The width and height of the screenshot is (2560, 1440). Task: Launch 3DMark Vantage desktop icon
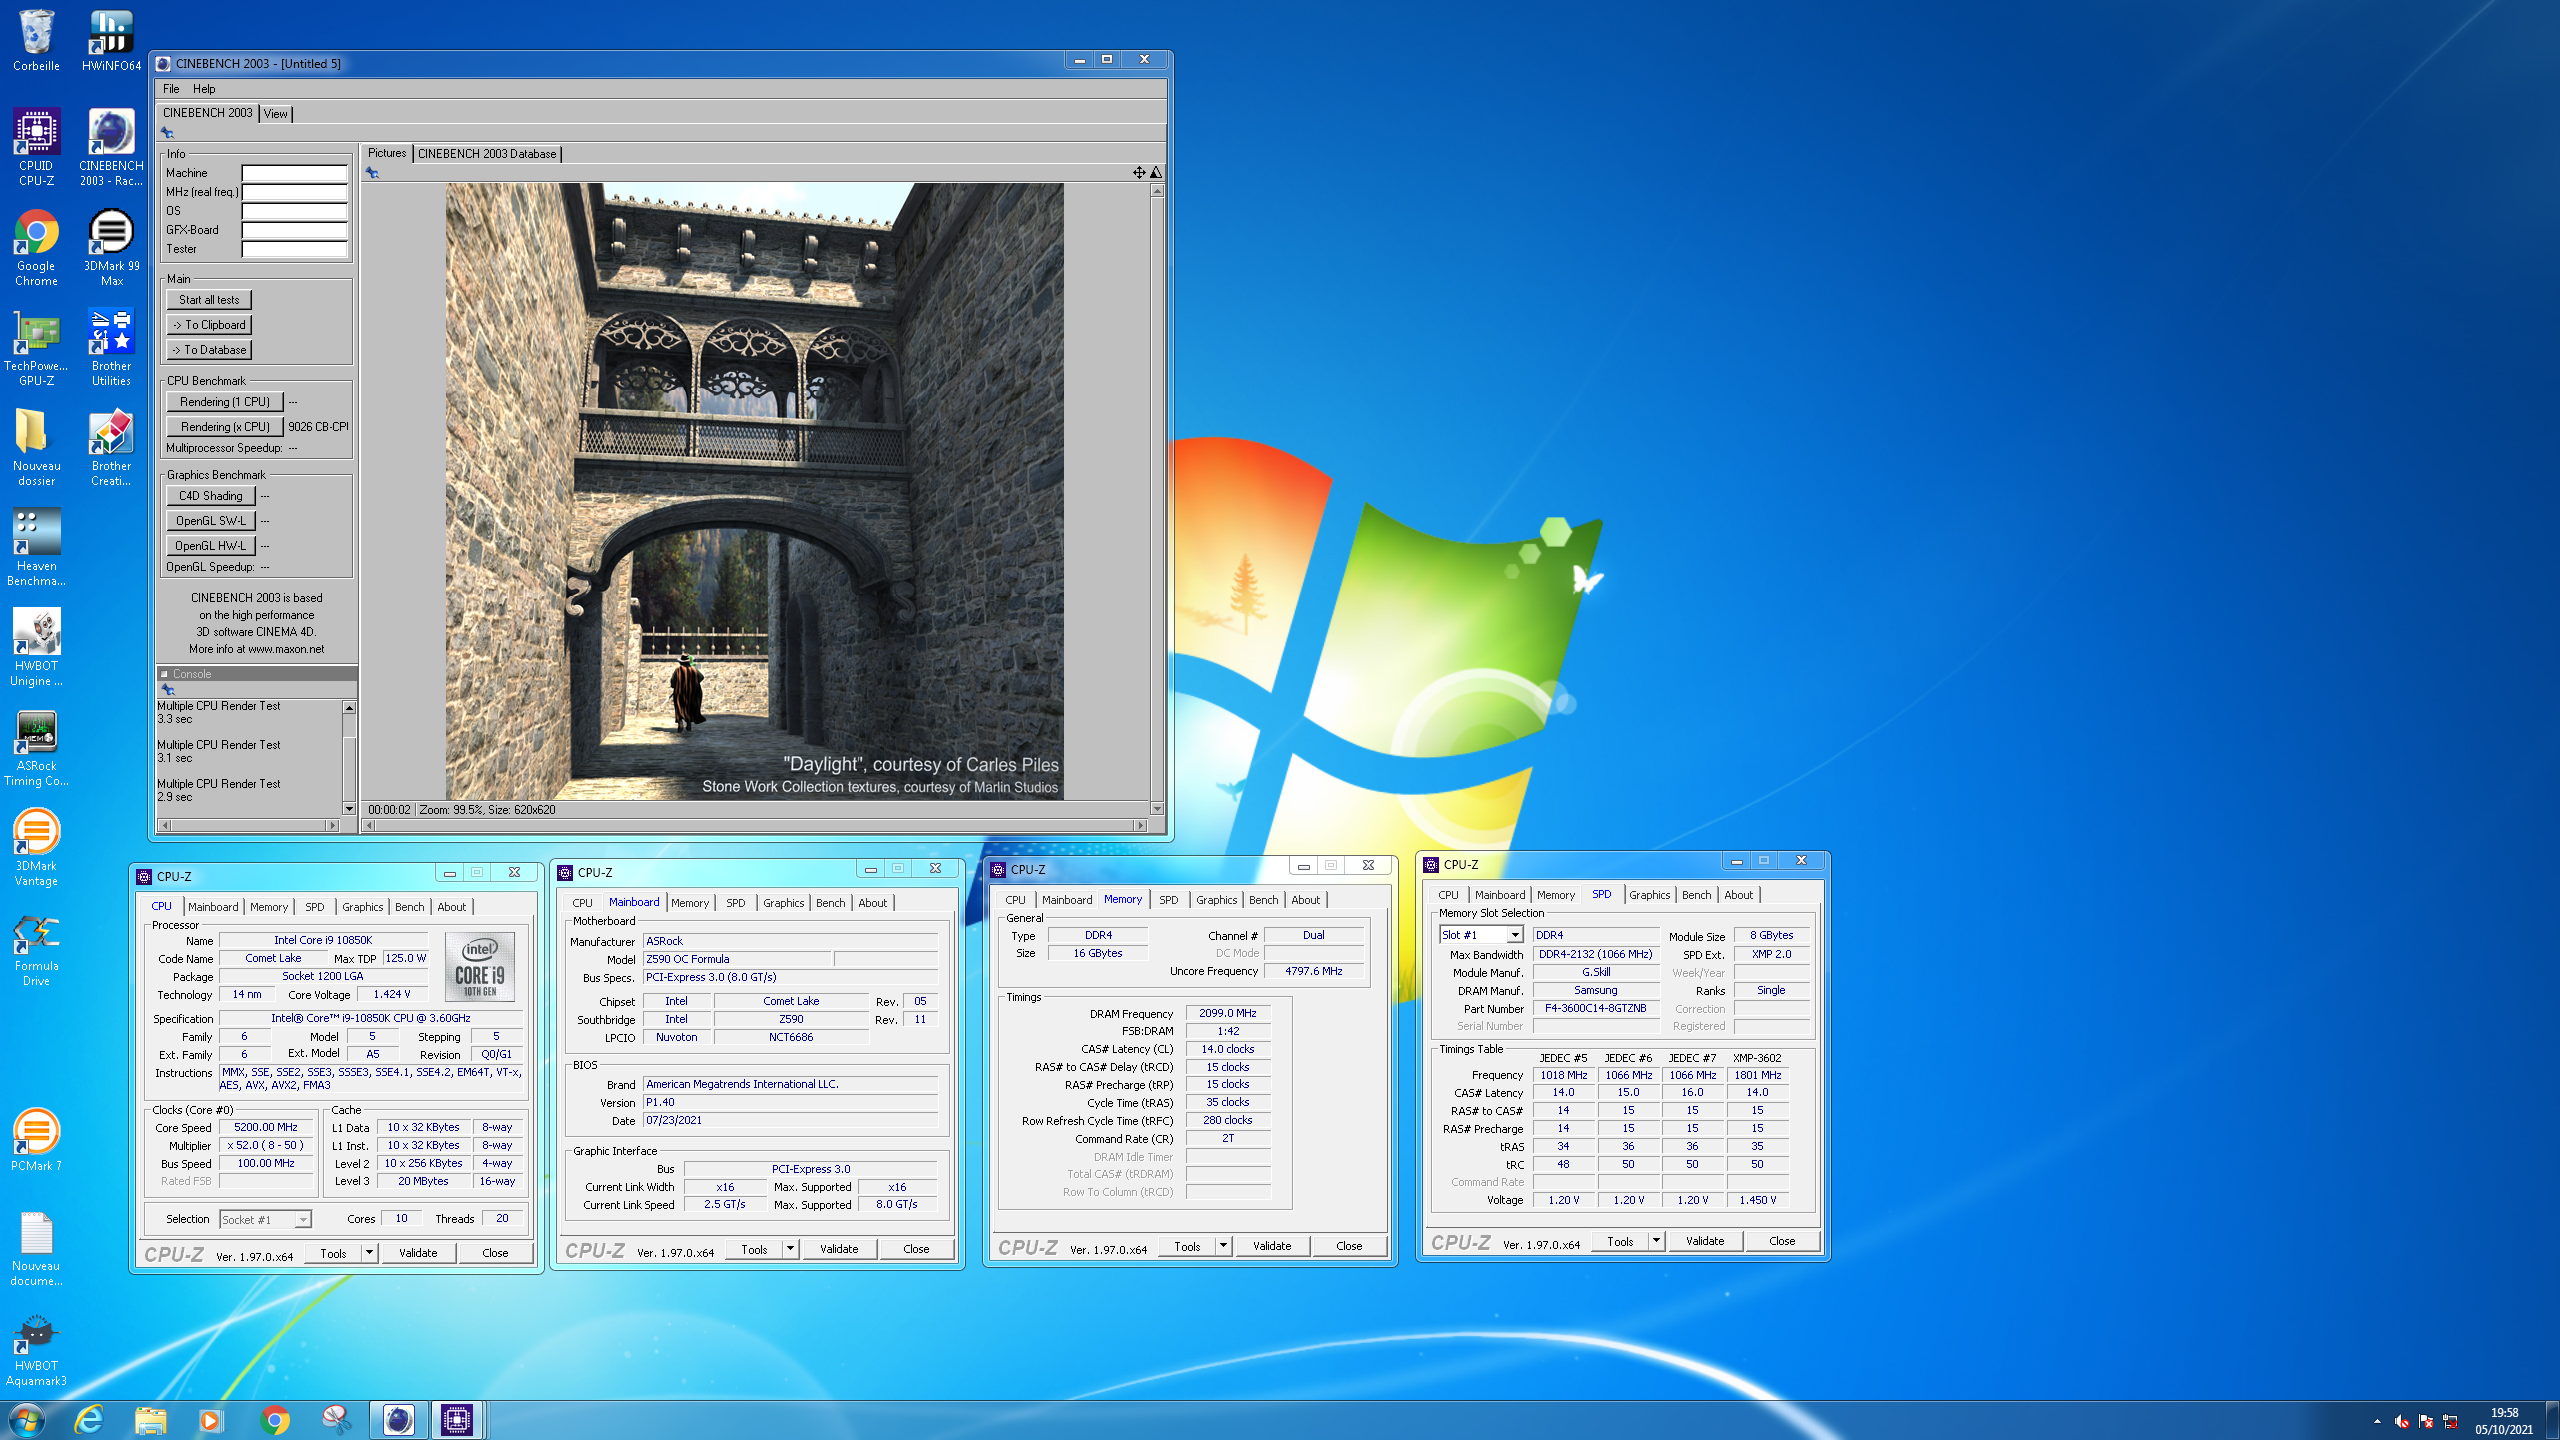pos(36,847)
